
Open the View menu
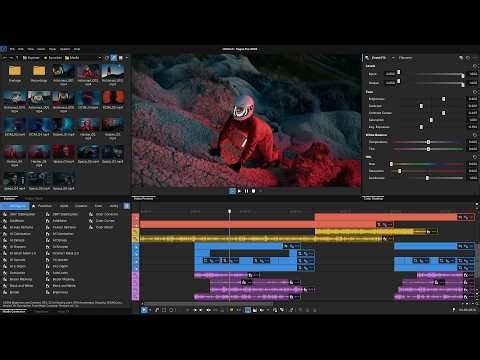(x=31, y=49)
